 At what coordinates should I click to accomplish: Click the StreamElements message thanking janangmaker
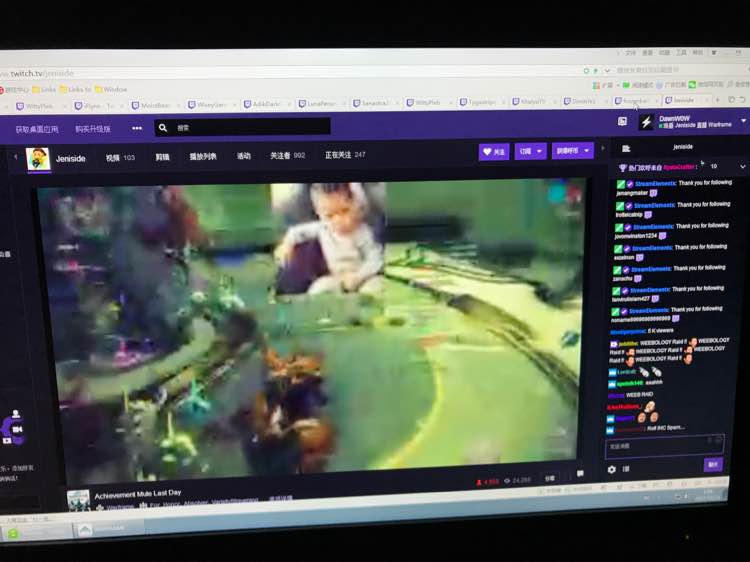[673, 188]
